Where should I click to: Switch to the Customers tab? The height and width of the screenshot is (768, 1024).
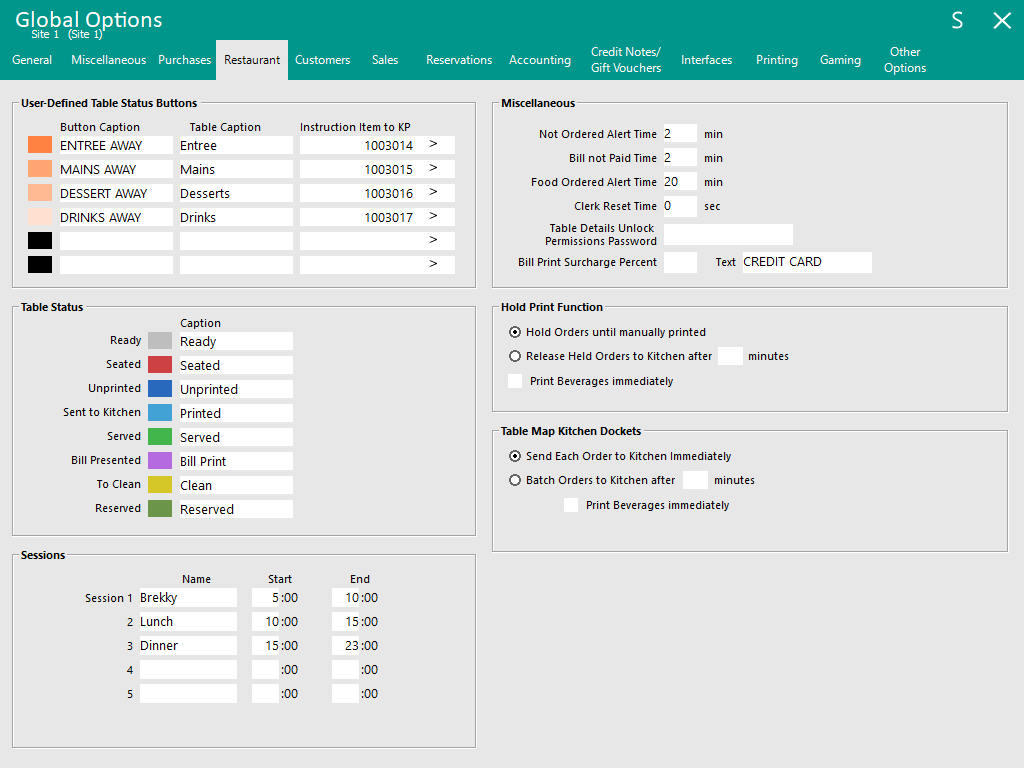[x=322, y=60]
